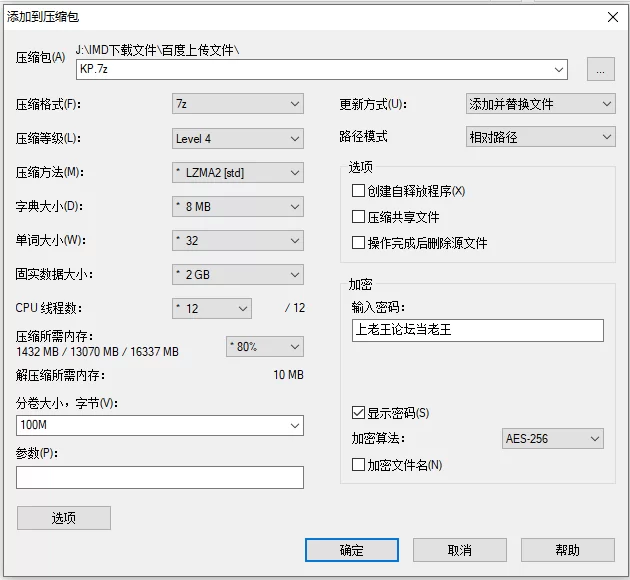
Task: Open the compression format 7z dropdown
Action: click(237, 104)
